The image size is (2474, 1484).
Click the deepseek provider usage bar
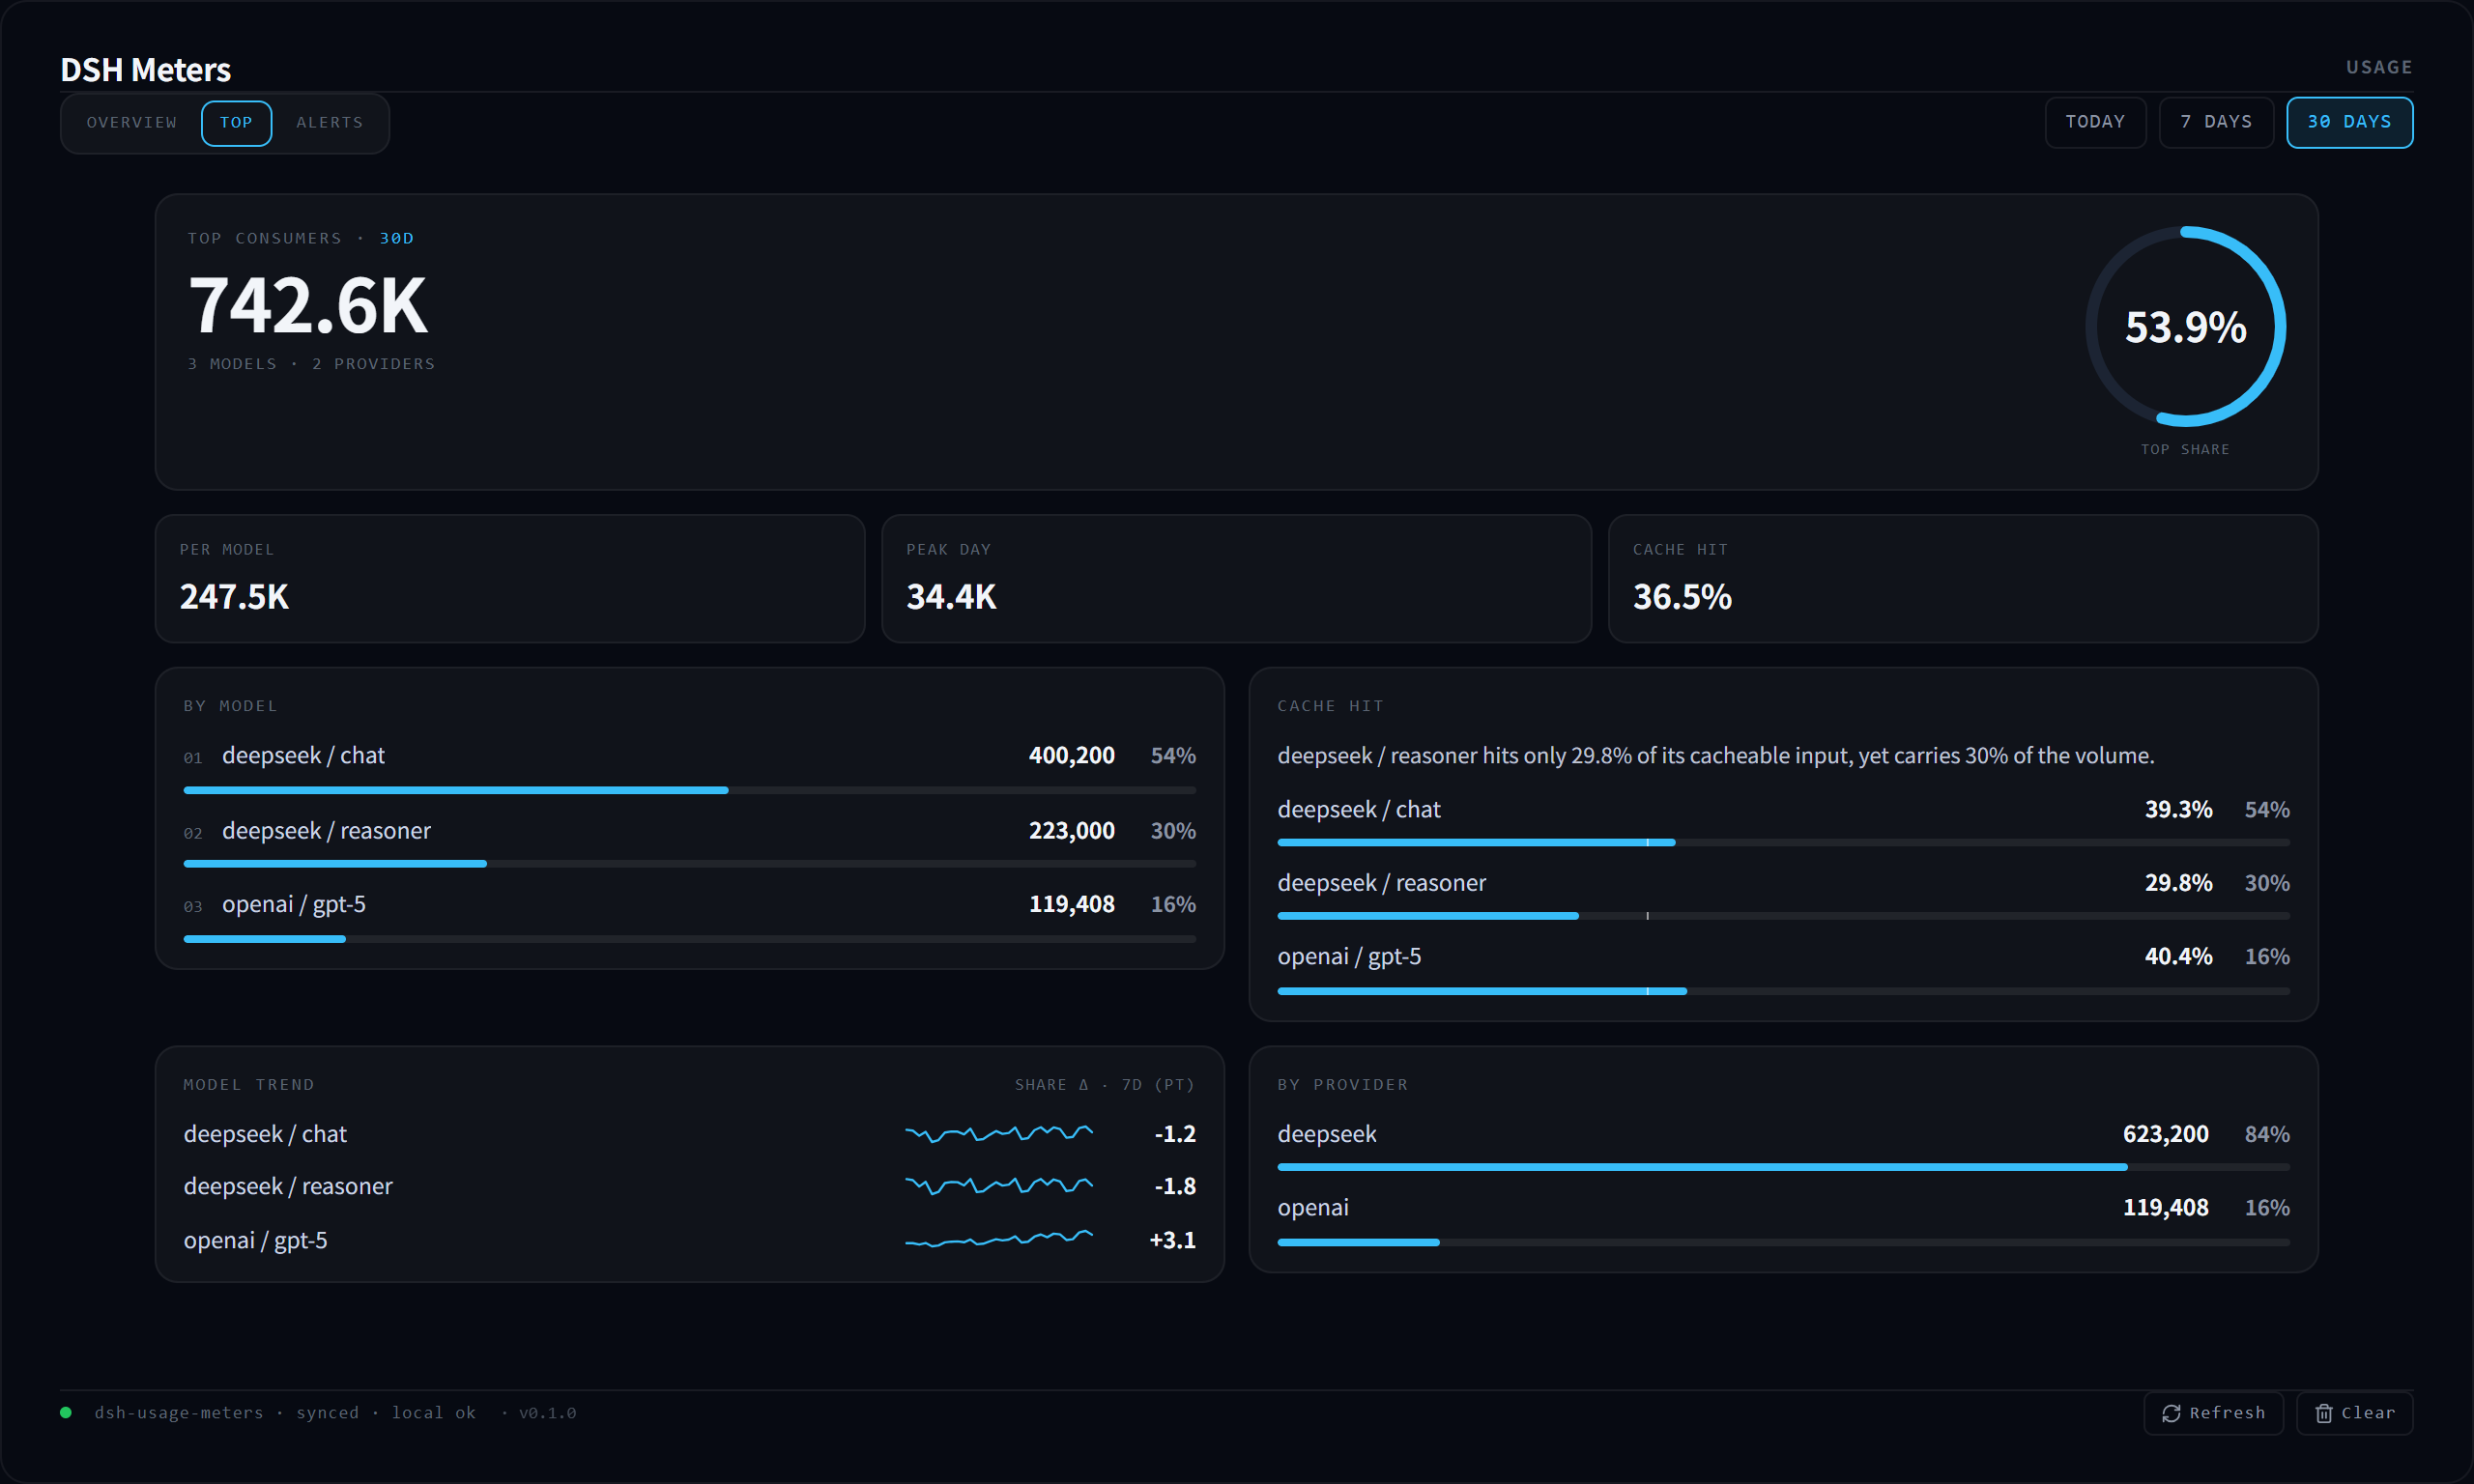1783,1167
